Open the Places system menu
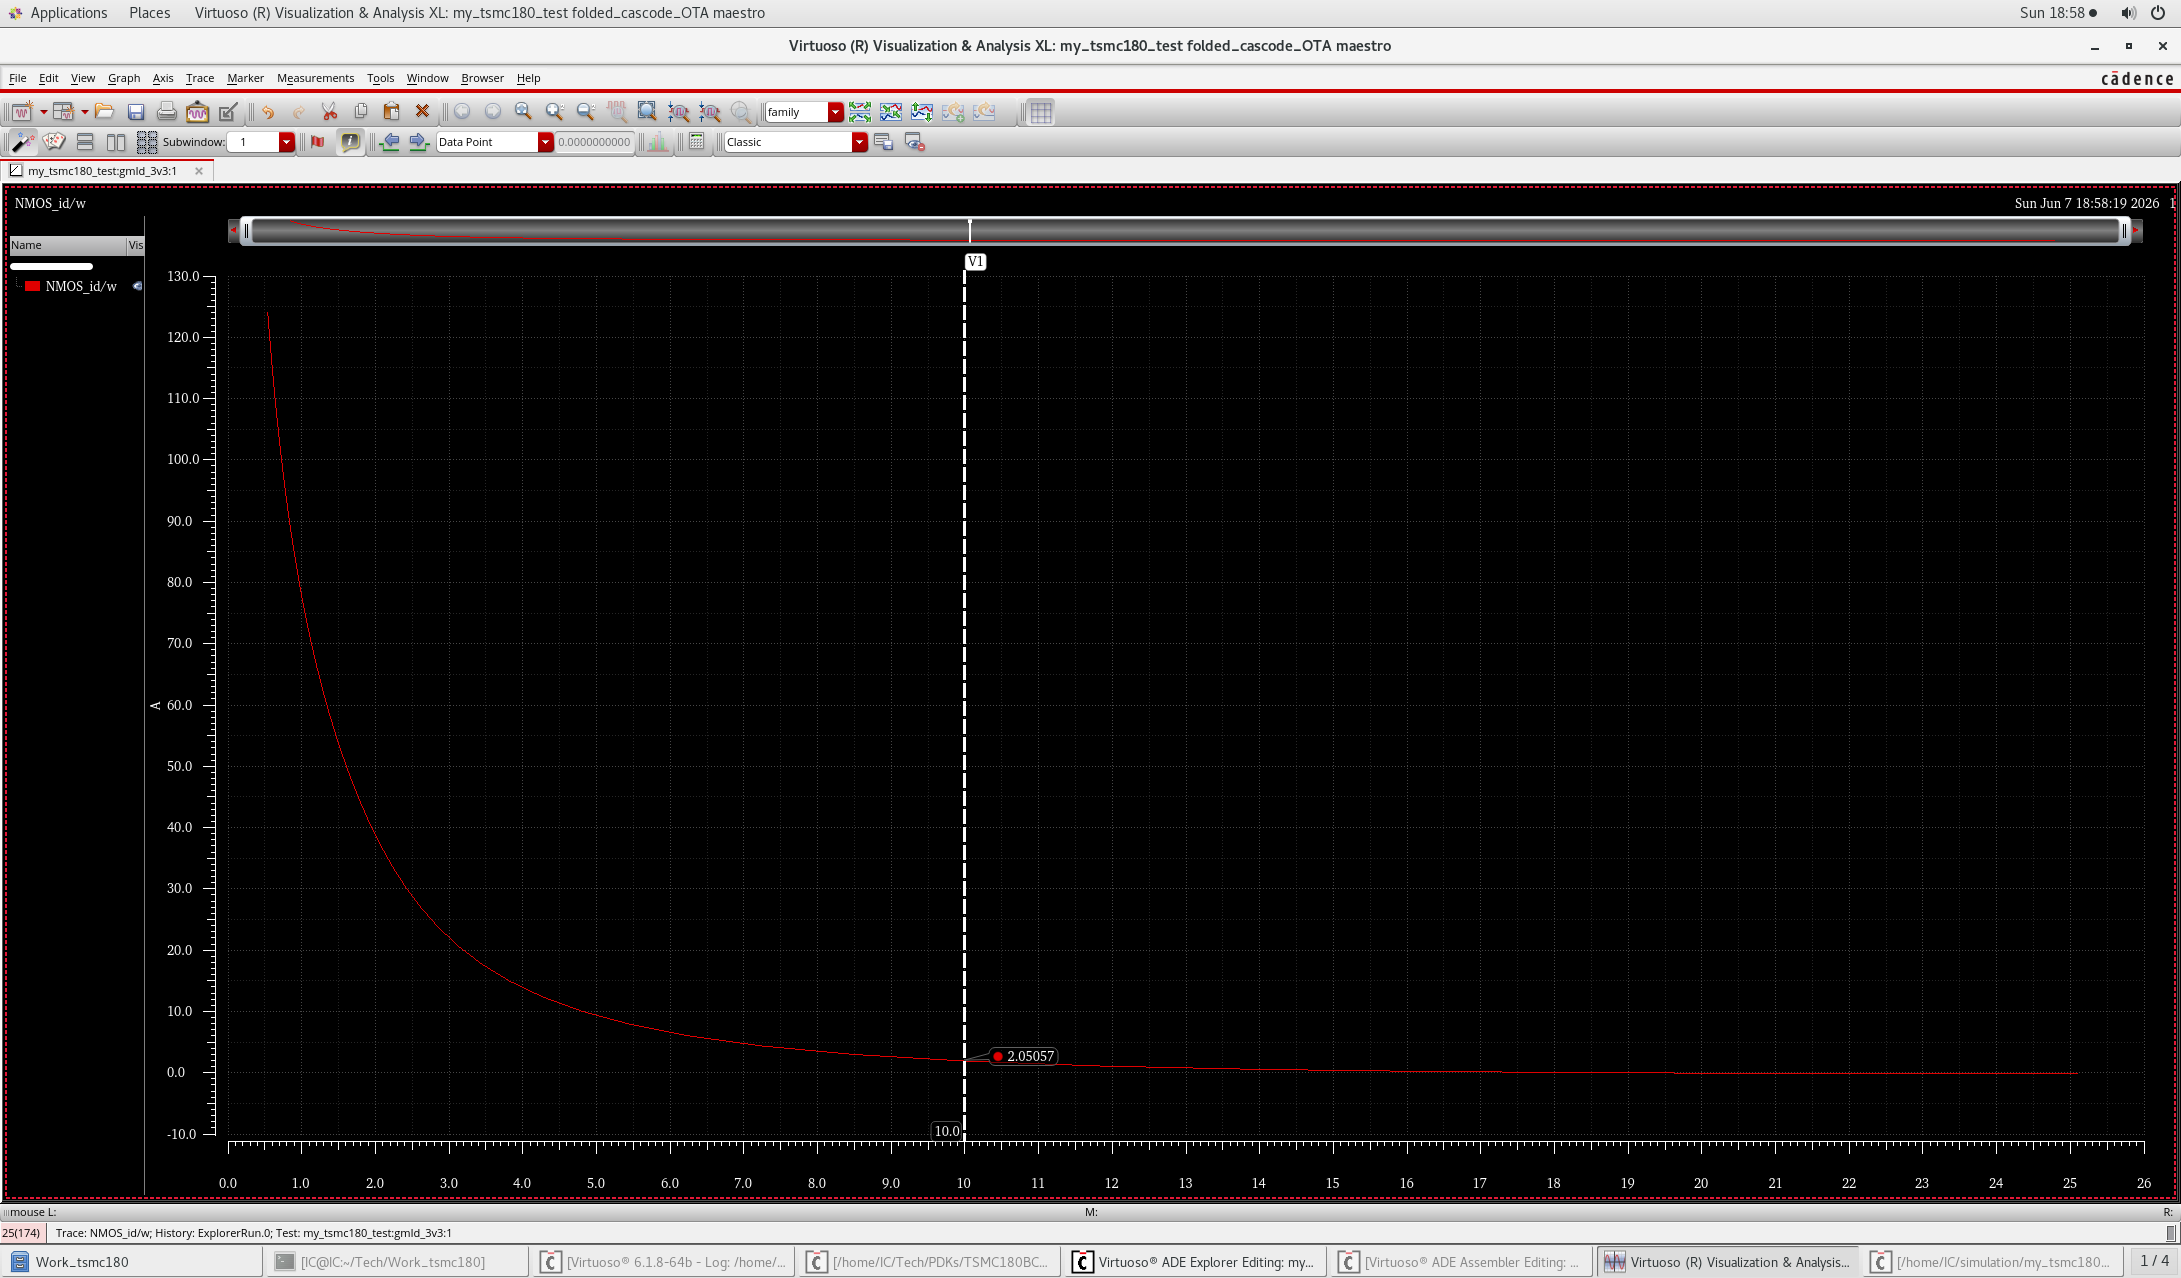This screenshot has height=1278, width=2181. (x=149, y=13)
